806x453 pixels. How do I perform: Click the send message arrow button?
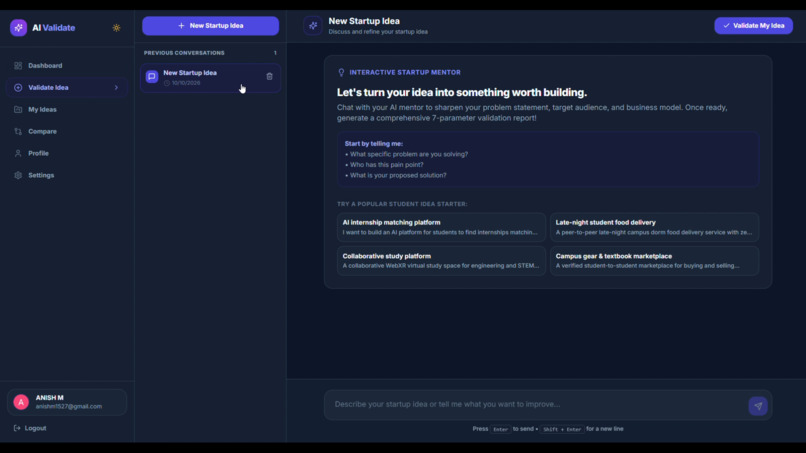pos(758,406)
